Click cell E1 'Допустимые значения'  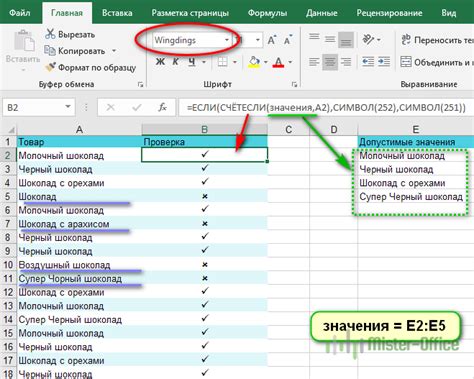[x=416, y=142]
